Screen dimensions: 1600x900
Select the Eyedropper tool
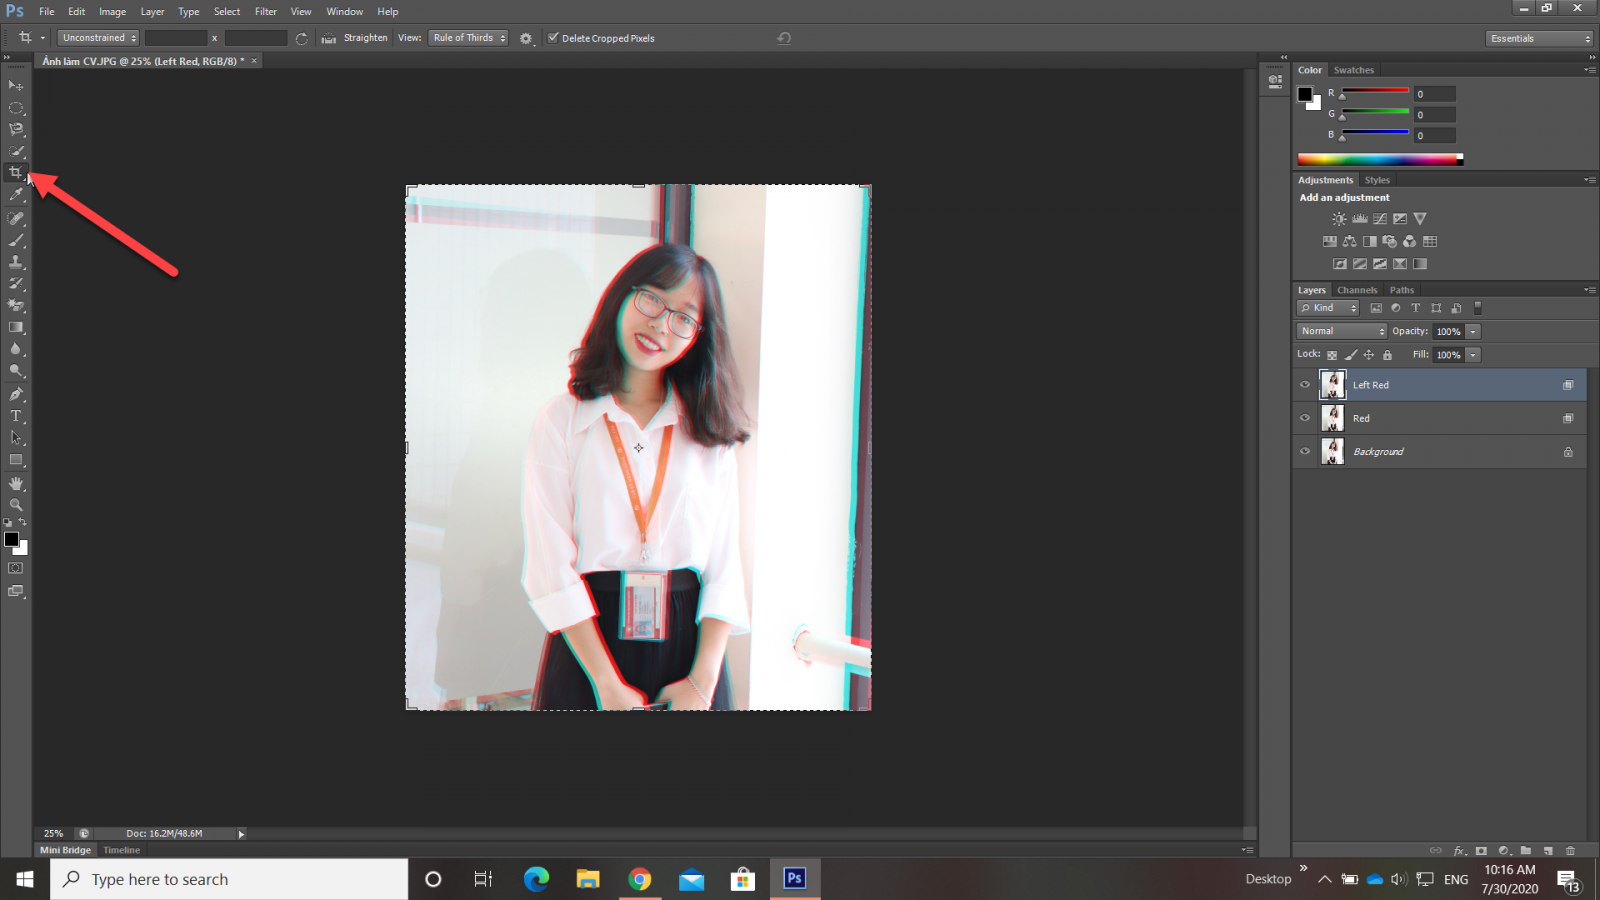click(x=16, y=195)
